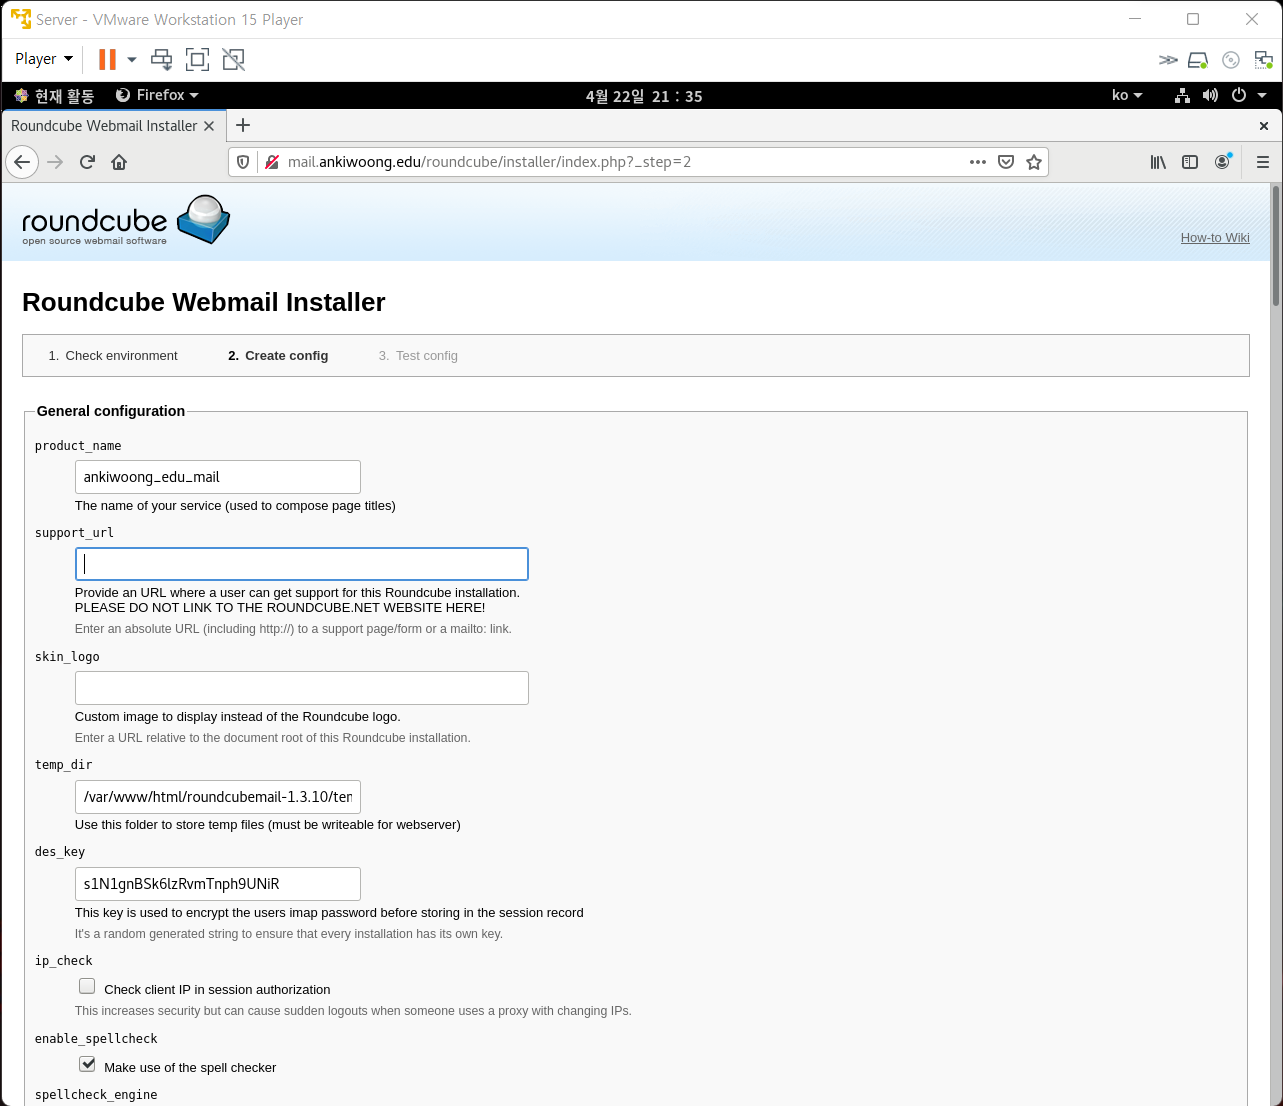The width and height of the screenshot is (1283, 1106).
Task: Click the Roundcube logo
Action: [126, 221]
